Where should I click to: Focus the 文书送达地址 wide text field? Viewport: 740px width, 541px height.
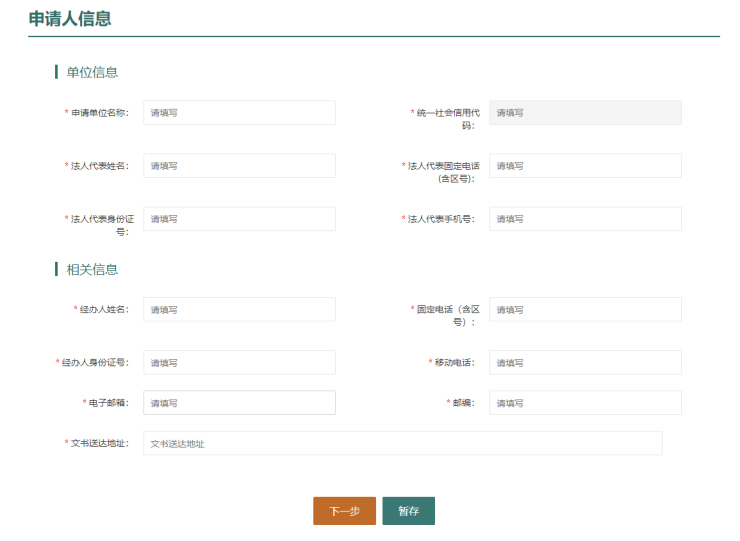pyautogui.click(x=402, y=443)
